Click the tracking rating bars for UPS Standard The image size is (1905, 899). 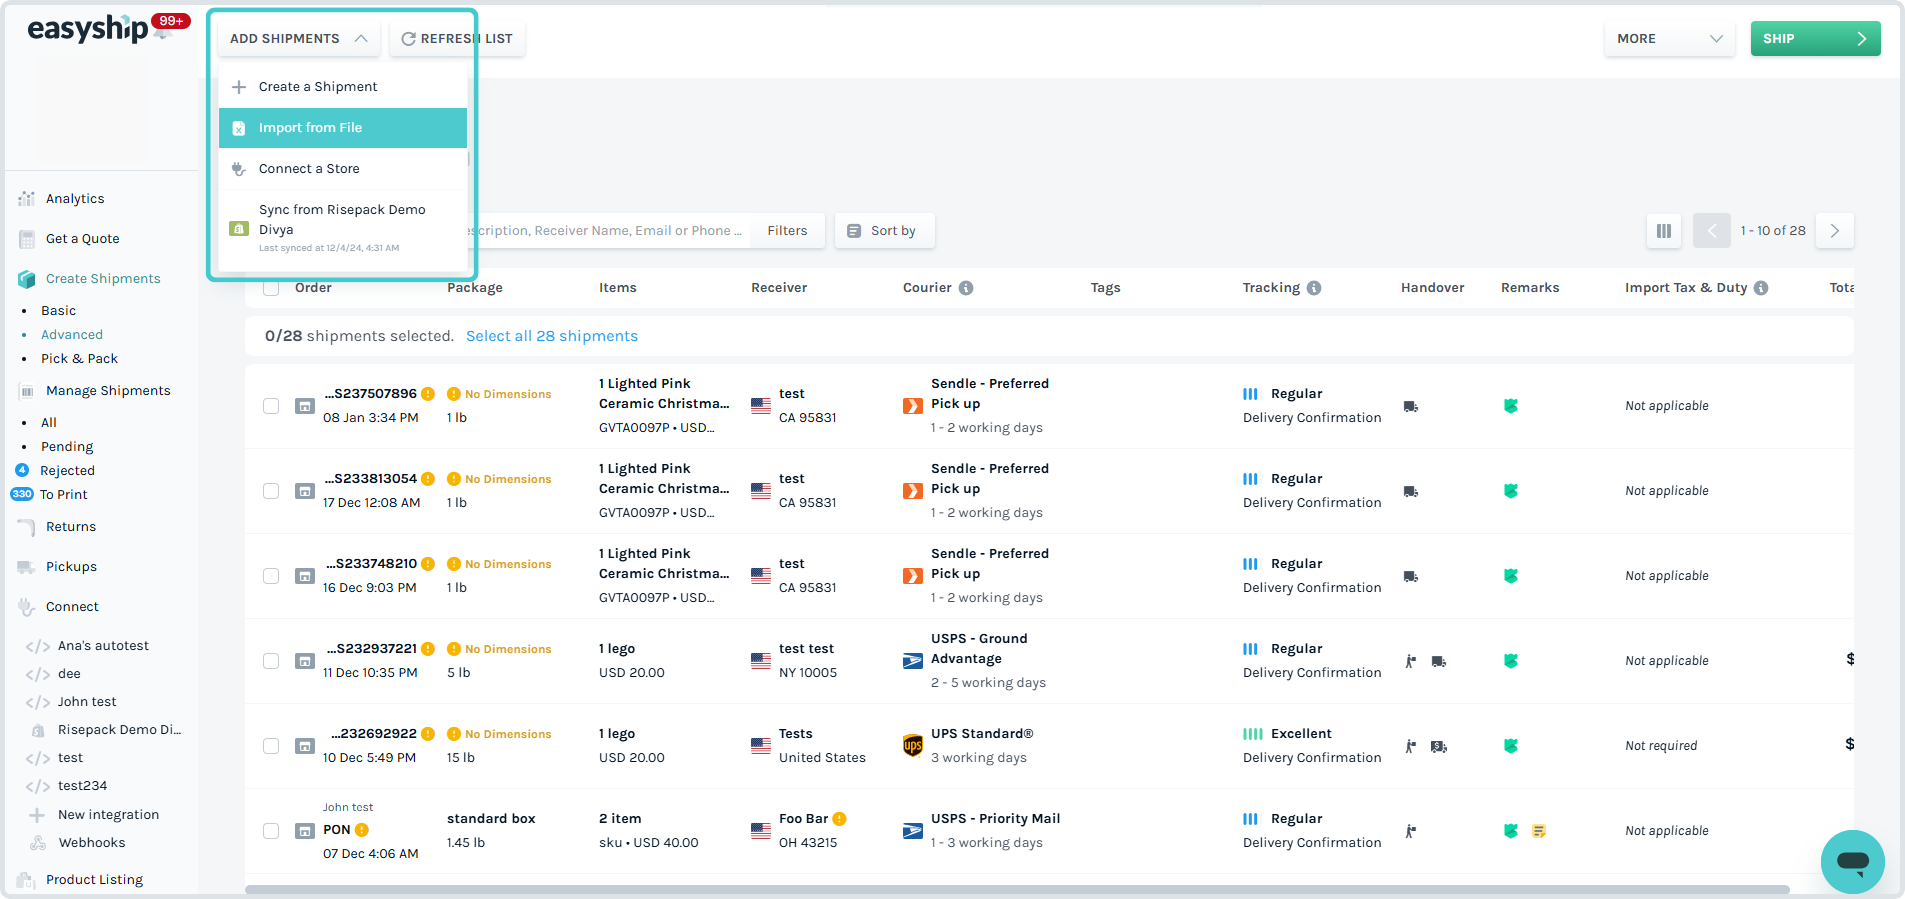coord(1253,734)
